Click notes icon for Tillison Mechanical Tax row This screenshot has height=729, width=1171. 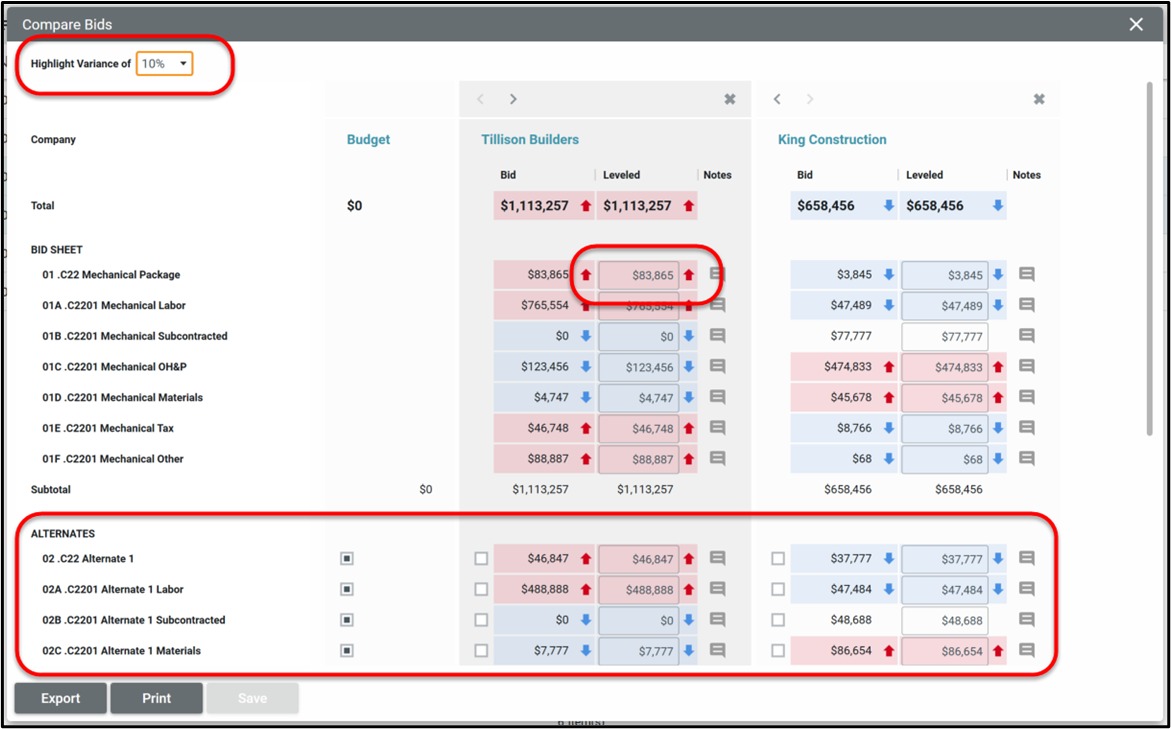(717, 428)
